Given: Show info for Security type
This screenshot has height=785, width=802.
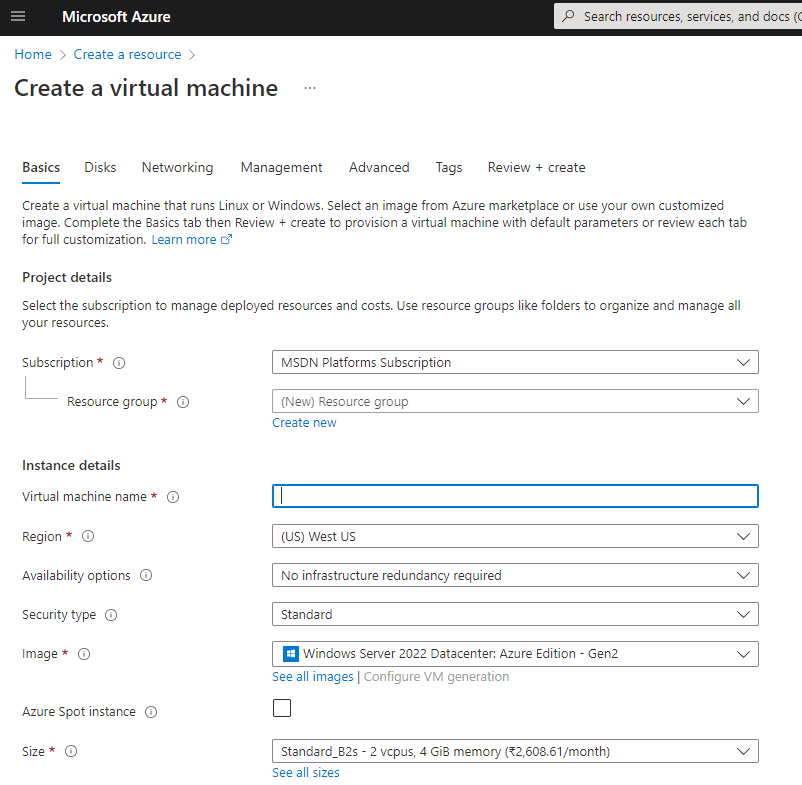Looking at the screenshot, I should [111, 615].
